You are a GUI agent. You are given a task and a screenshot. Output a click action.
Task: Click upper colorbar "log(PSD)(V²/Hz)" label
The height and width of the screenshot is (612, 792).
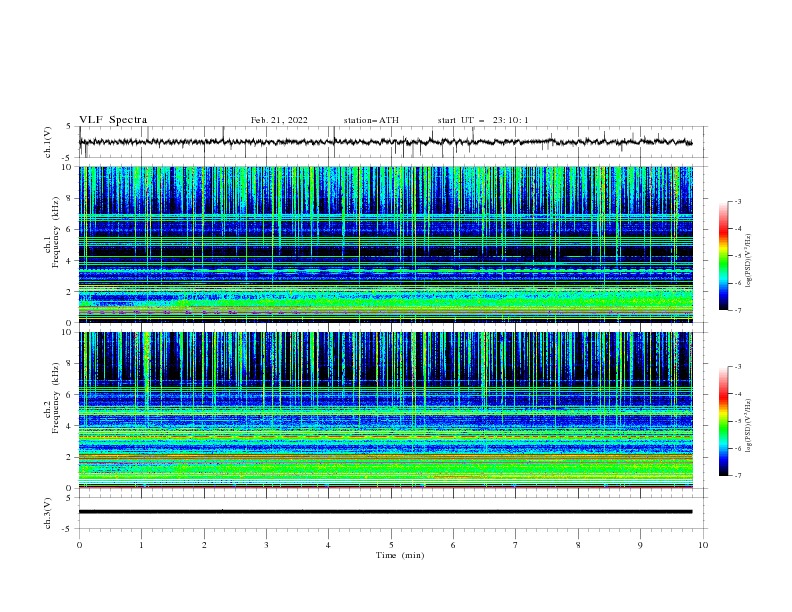(x=749, y=261)
